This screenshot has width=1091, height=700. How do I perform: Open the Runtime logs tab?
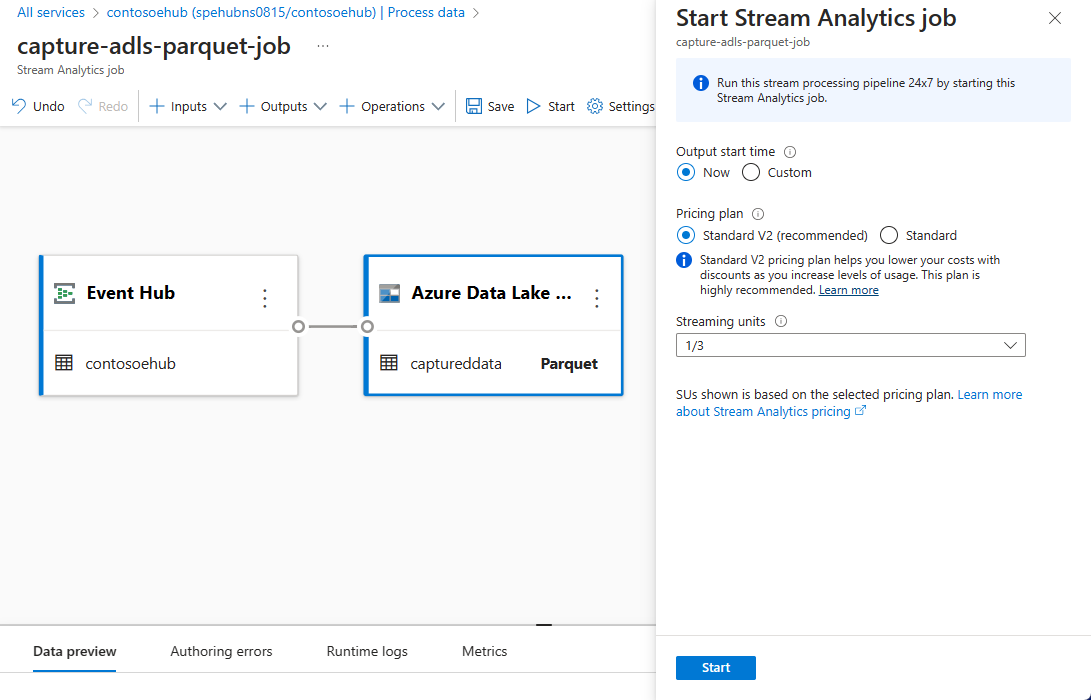point(367,651)
